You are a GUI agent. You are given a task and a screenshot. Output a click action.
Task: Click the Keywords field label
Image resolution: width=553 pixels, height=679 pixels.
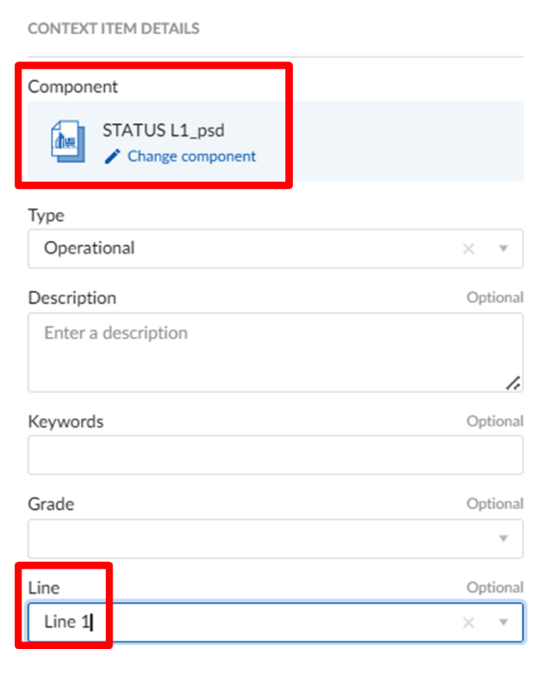click(66, 421)
